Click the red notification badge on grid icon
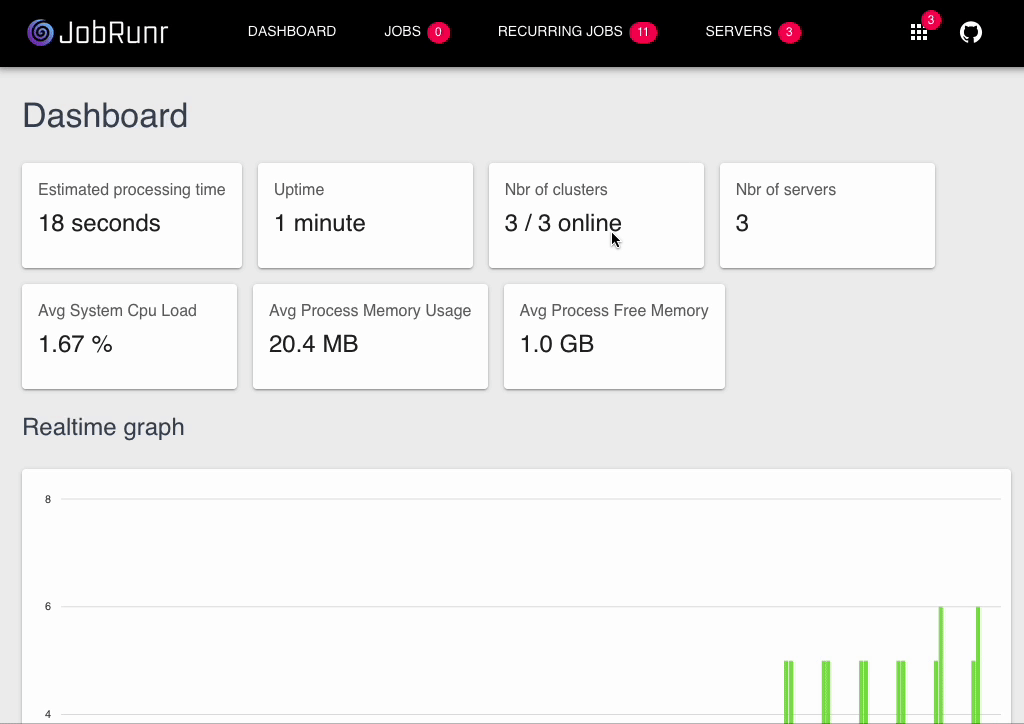Viewport: 1024px width, 724px height. pyautogui.click(x=931, y=20)
